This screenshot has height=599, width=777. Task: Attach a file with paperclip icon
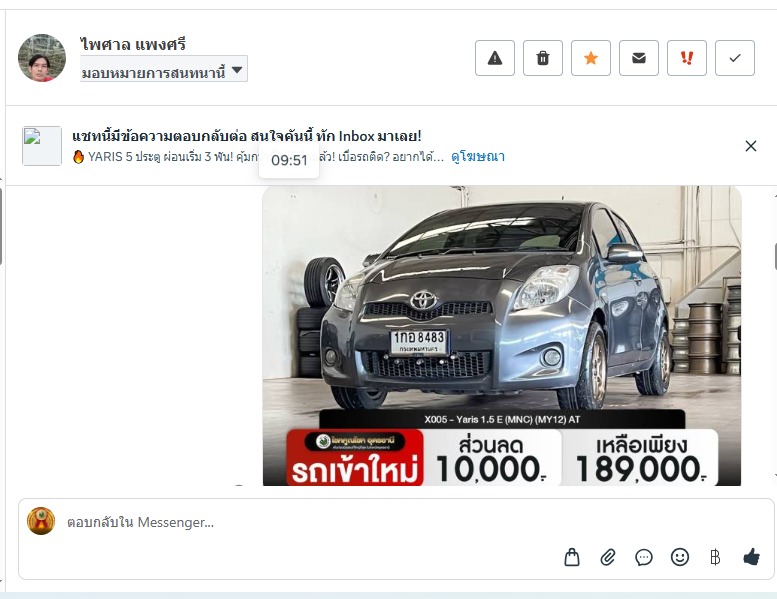pyautogui.click(x=608, y=557)
